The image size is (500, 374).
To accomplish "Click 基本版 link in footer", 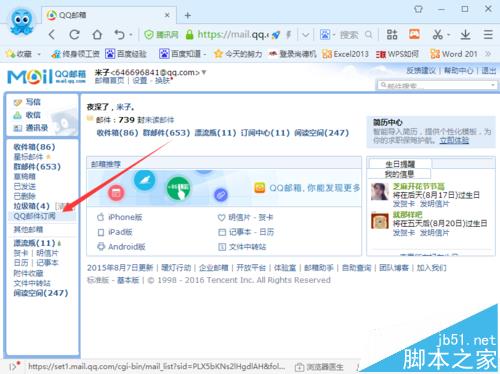I will click(x=128, y=280).
